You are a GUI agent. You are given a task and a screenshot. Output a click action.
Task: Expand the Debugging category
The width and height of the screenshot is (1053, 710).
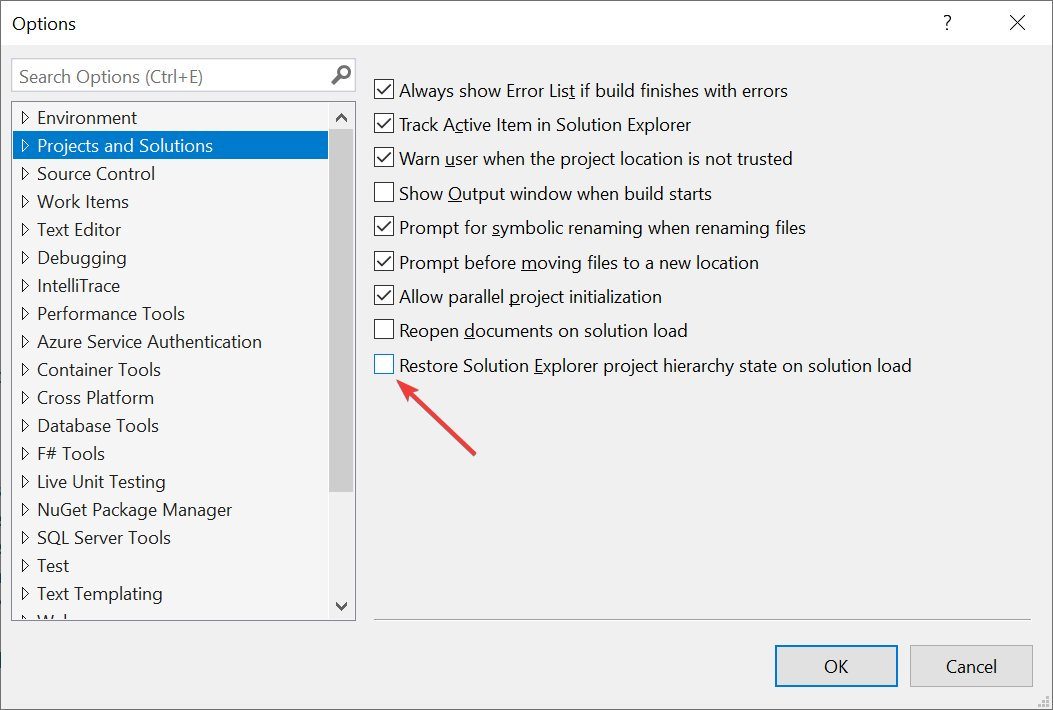[x=24, y=257]
